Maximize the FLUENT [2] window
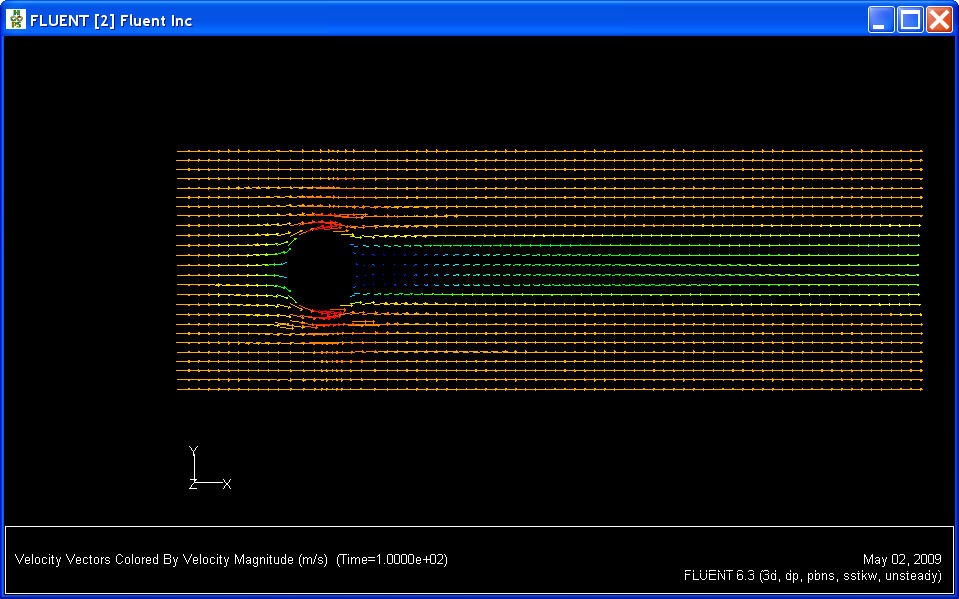The image size is (959, 599). (910, 20)
